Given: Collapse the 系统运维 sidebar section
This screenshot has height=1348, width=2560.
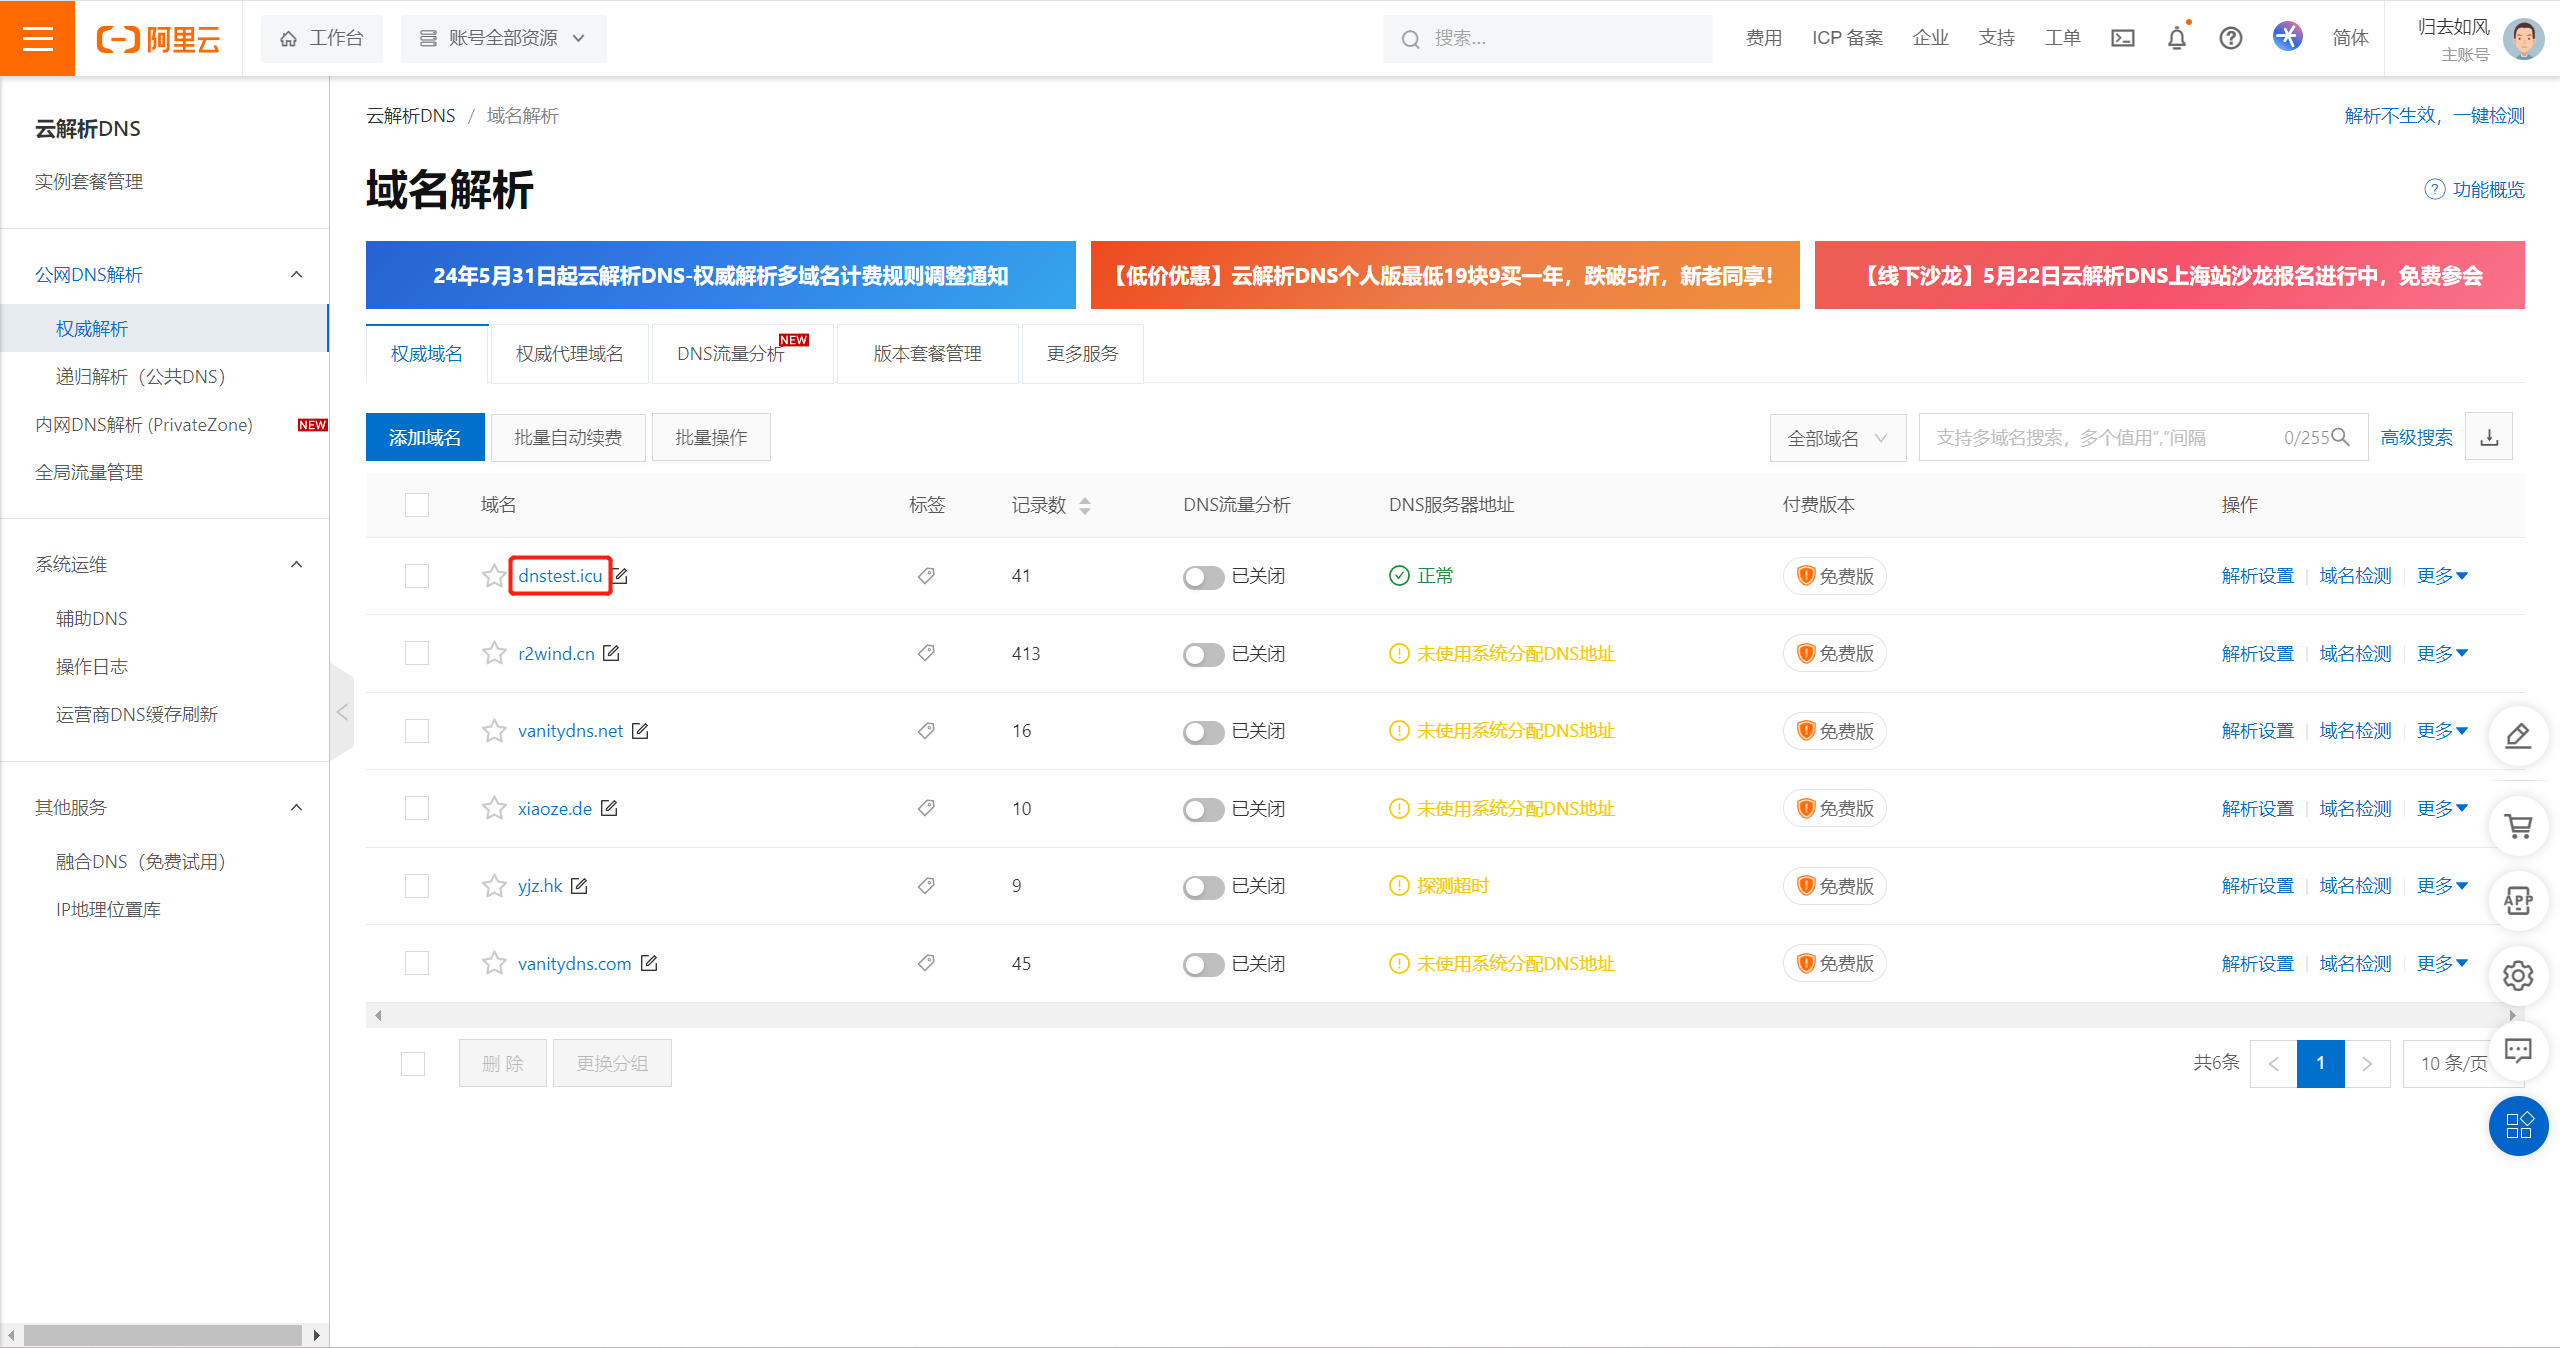Looking at the screenshot, I should point(296,564).
